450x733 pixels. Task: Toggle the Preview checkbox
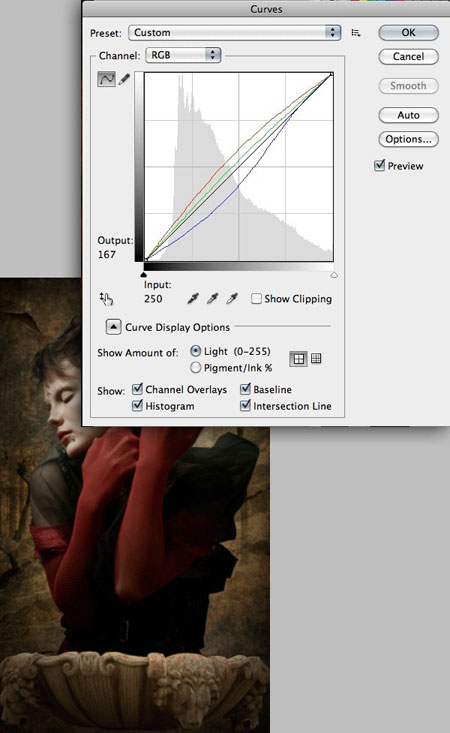(x=379, y=165)
